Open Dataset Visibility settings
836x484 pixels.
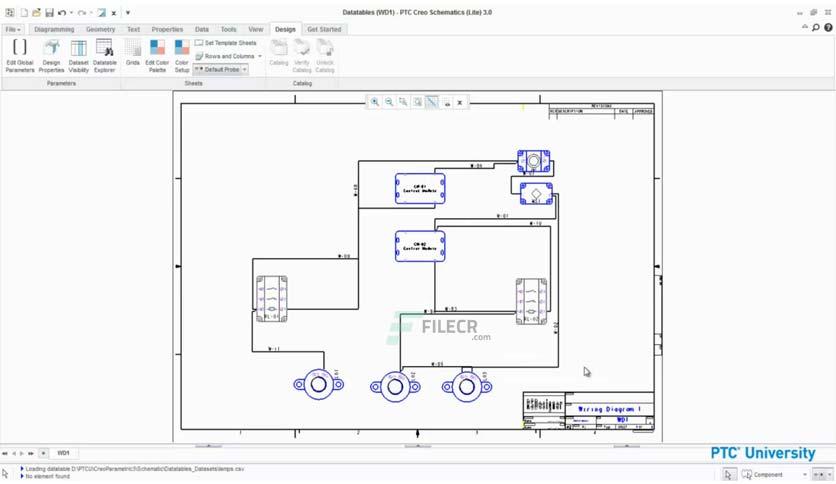78,55
